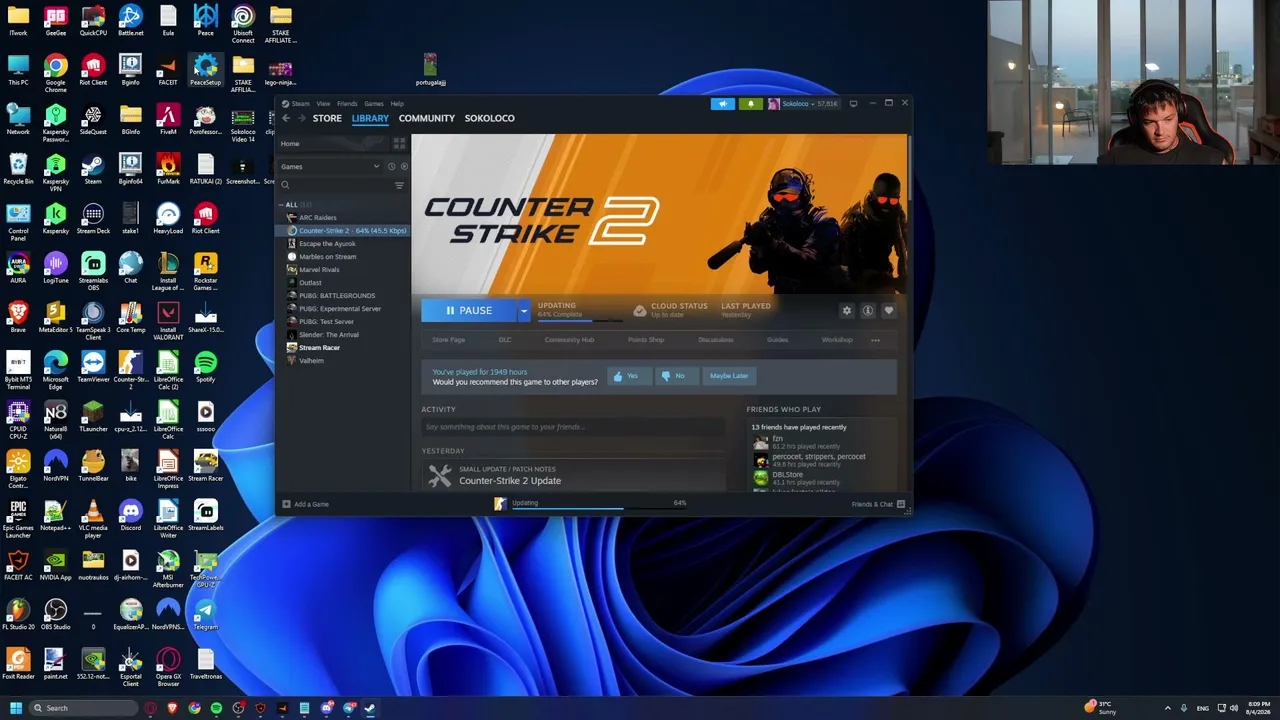Click the Steam taskbar icon
This screenshot has width=1280, height=720.
(370, 708)
